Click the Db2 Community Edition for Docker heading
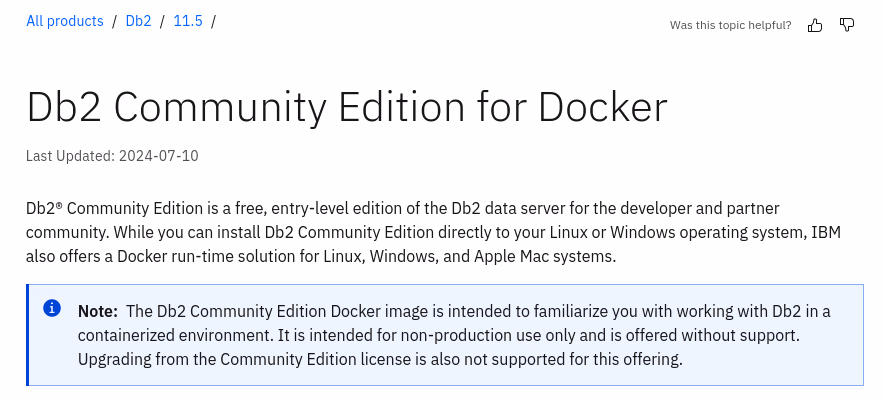The height and width of the screenshot is (402, 884). (347, 107)
